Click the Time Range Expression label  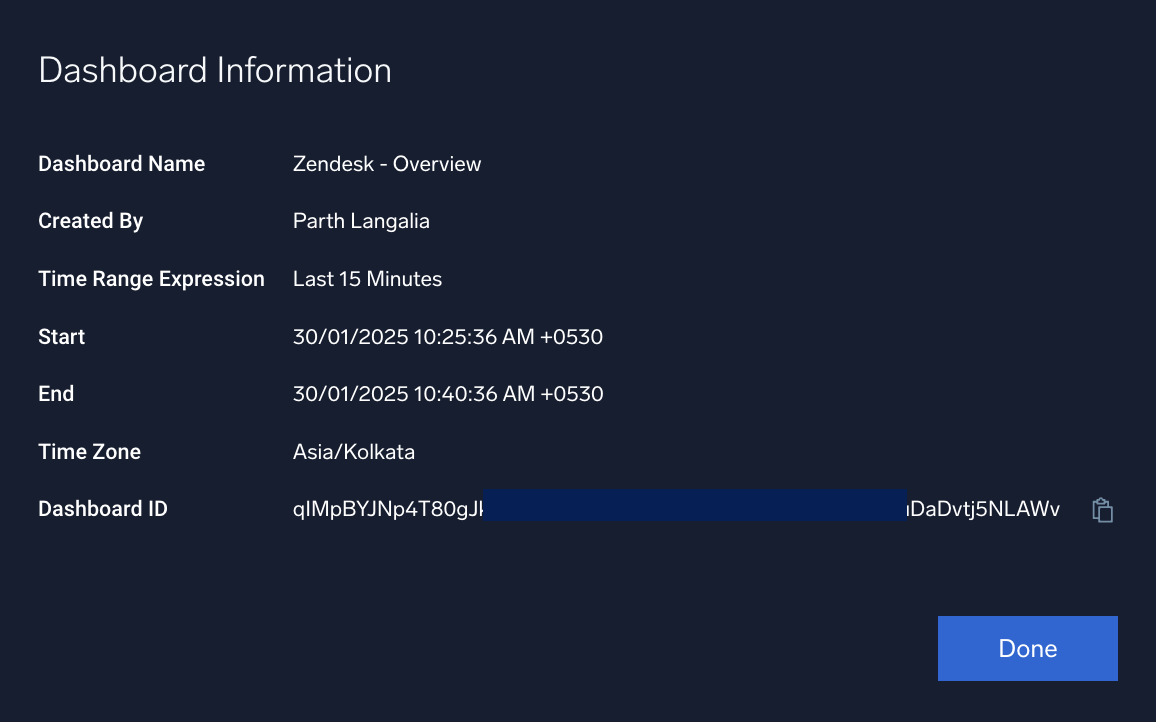point(151,279)
